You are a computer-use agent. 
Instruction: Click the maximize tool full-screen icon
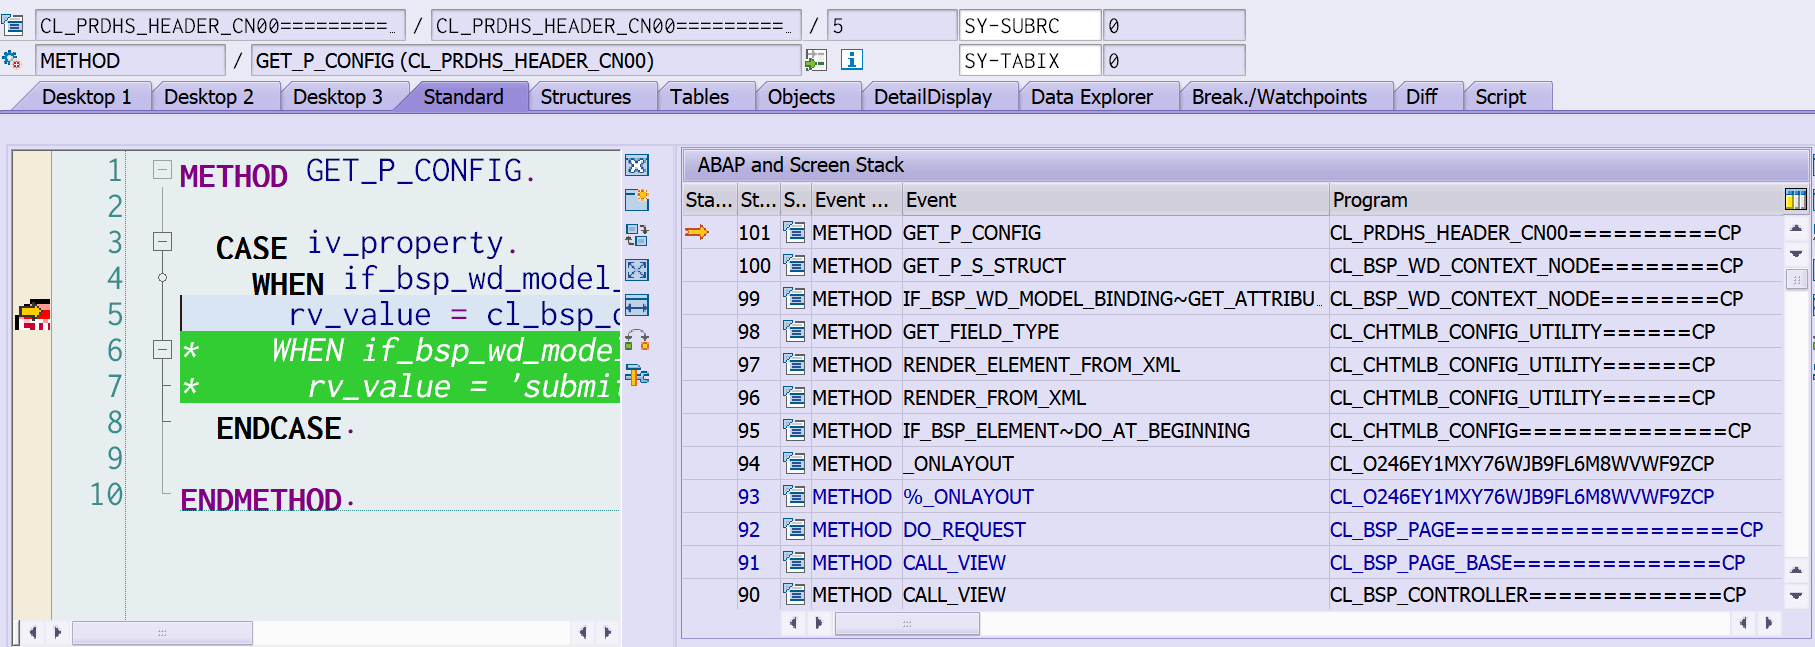[x=636, y=270]
